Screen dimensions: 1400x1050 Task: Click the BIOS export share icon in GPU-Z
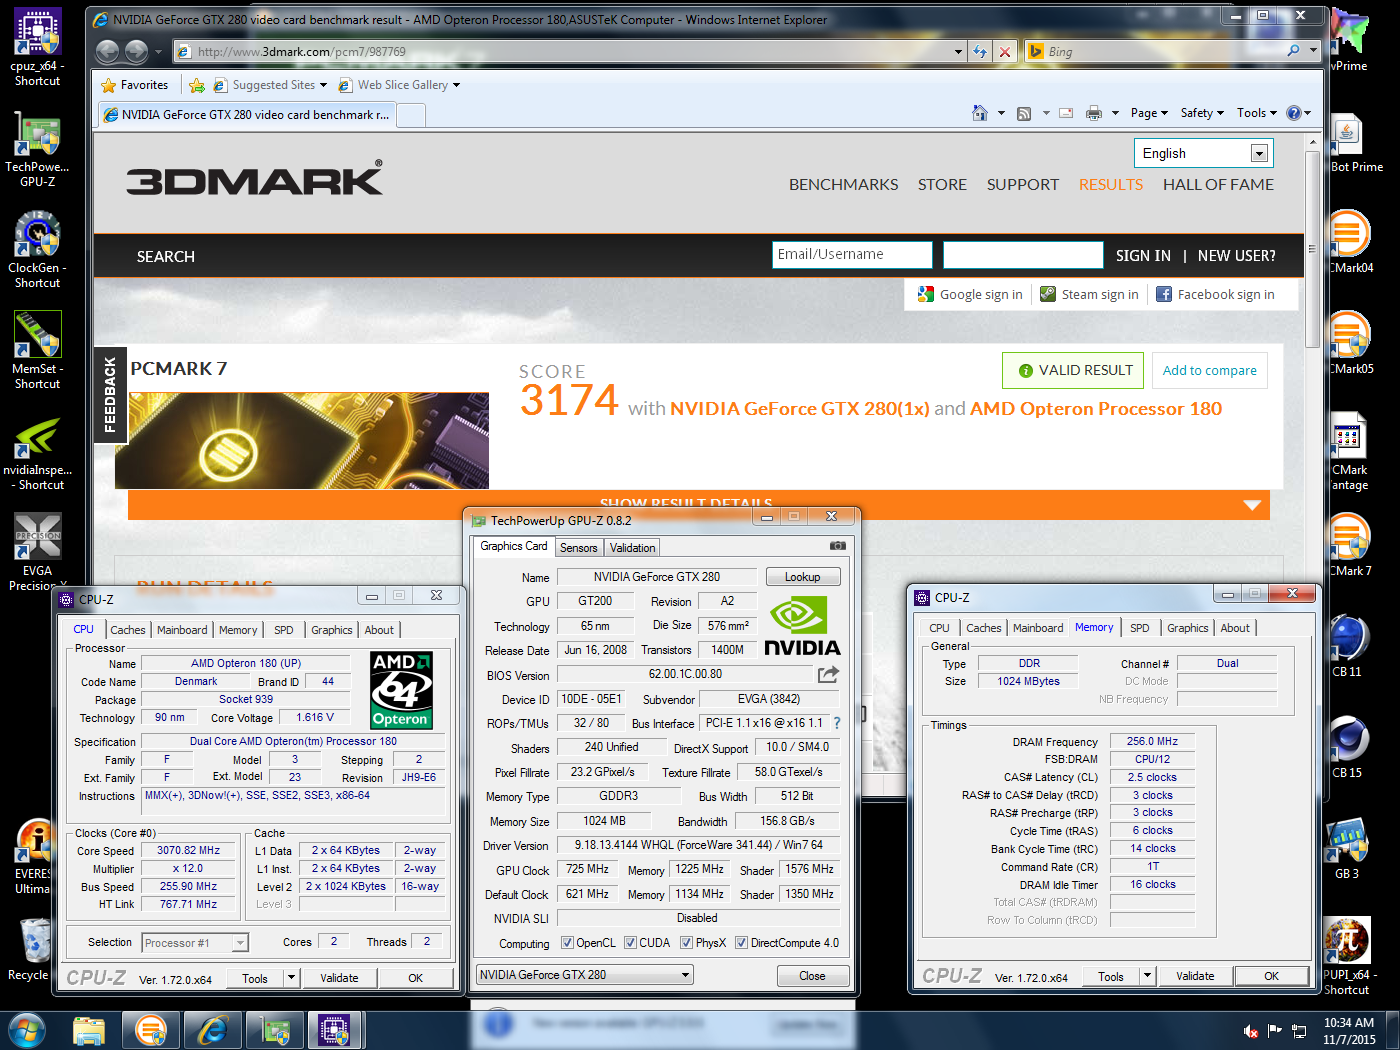coord(828,674)
